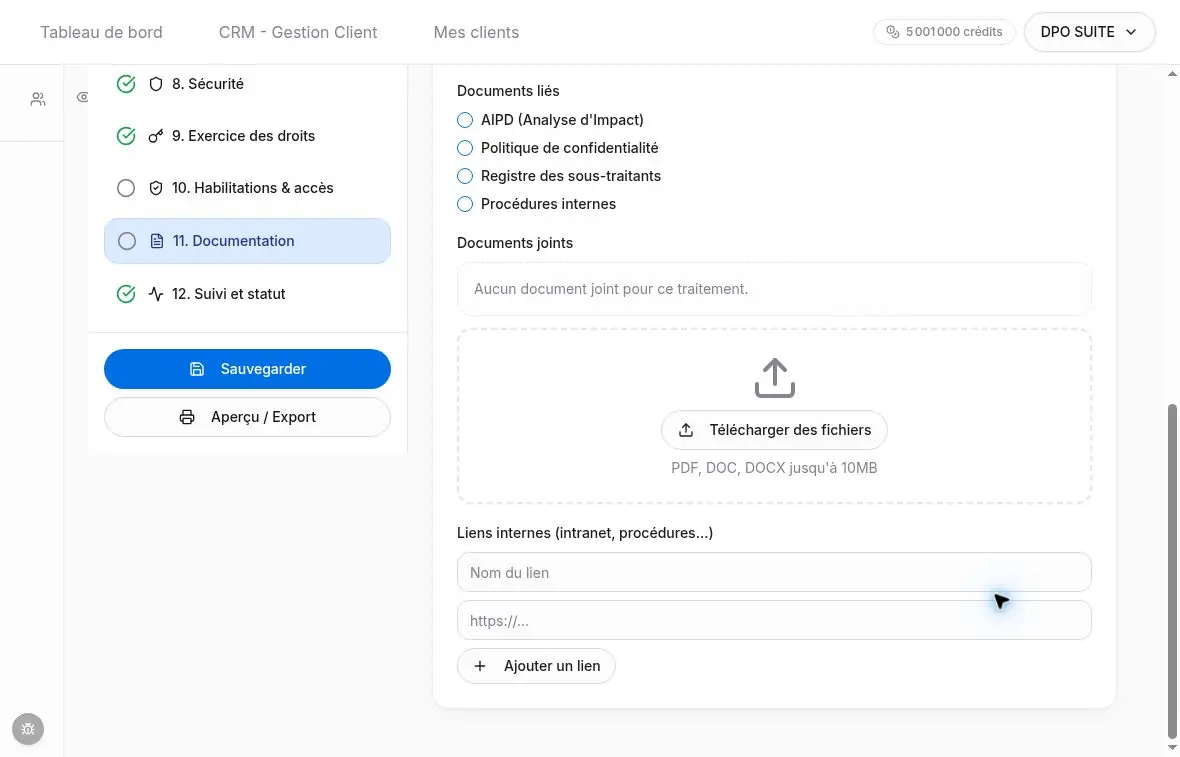Go to step 10. Habilitations & accès
1180x757 pixels.
247,188
